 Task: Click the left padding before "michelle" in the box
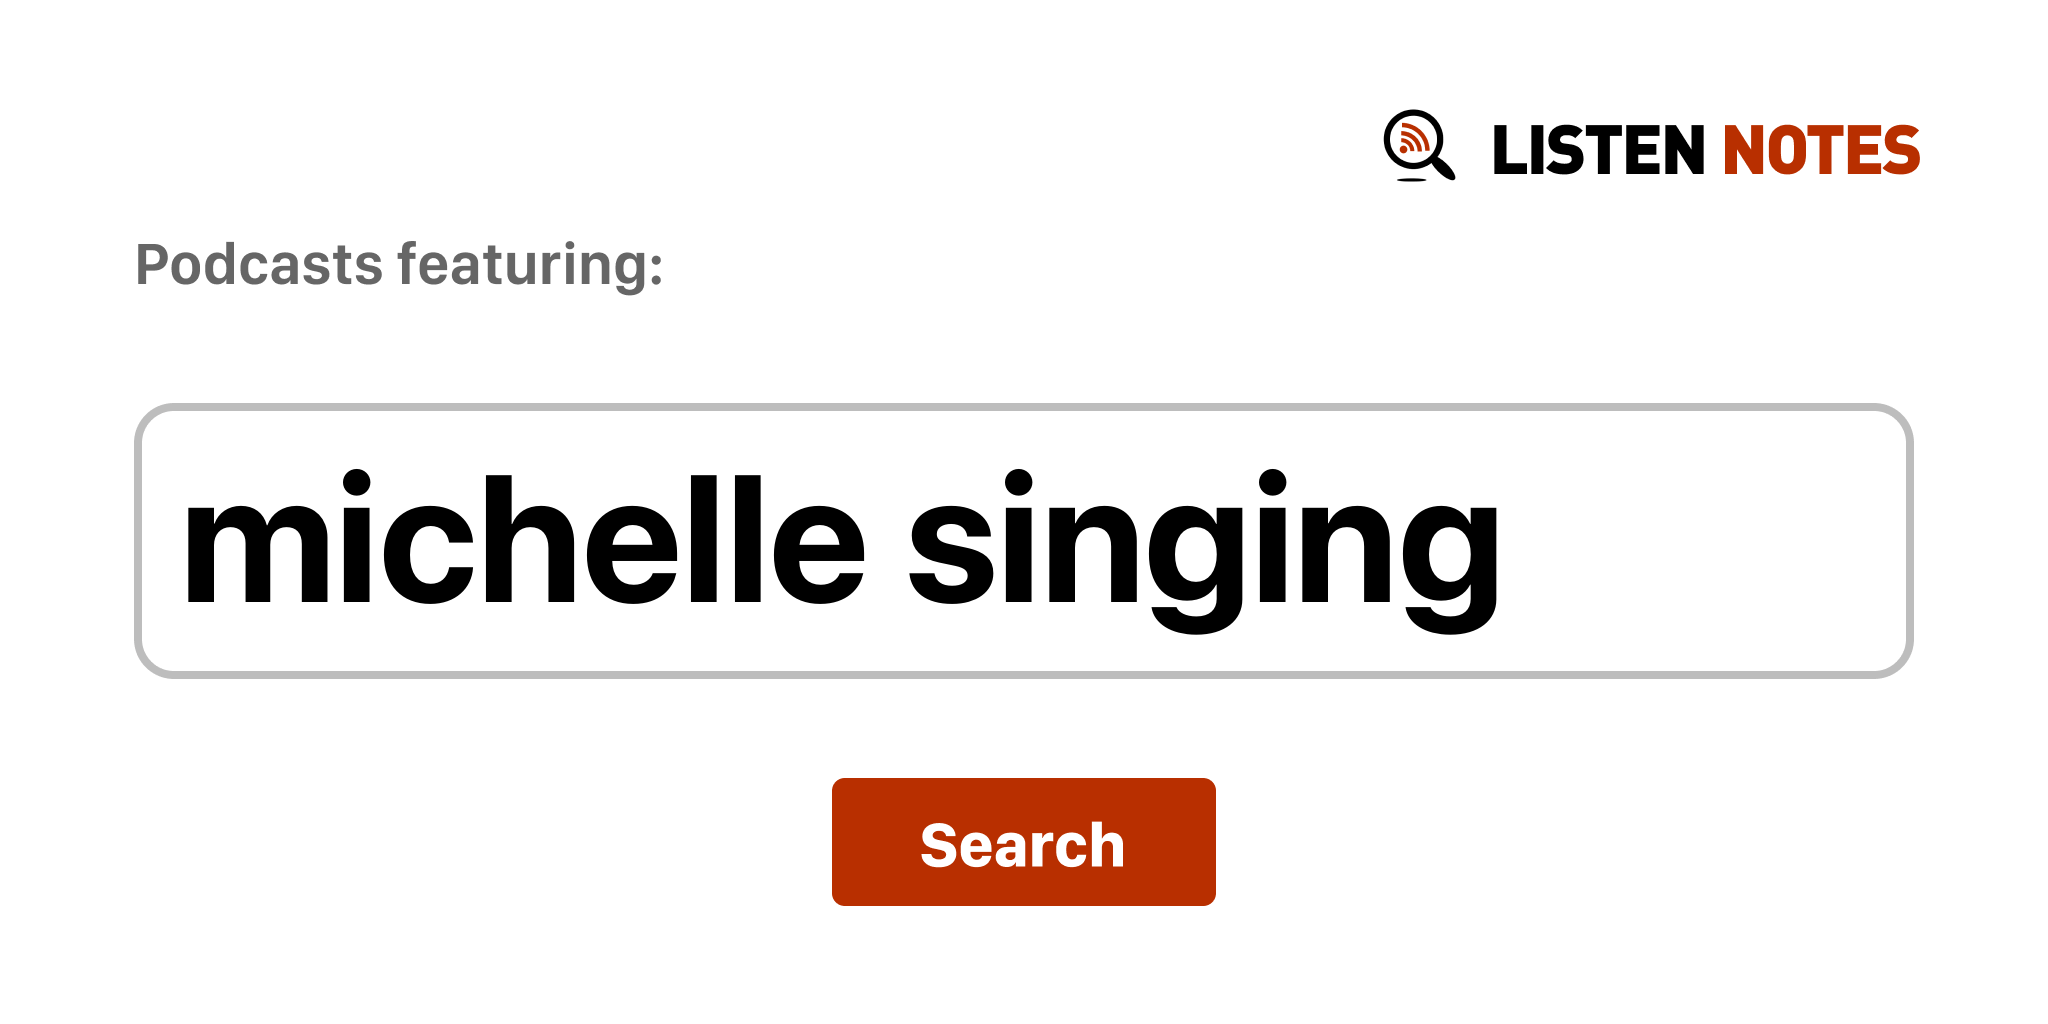pos(160,541)
